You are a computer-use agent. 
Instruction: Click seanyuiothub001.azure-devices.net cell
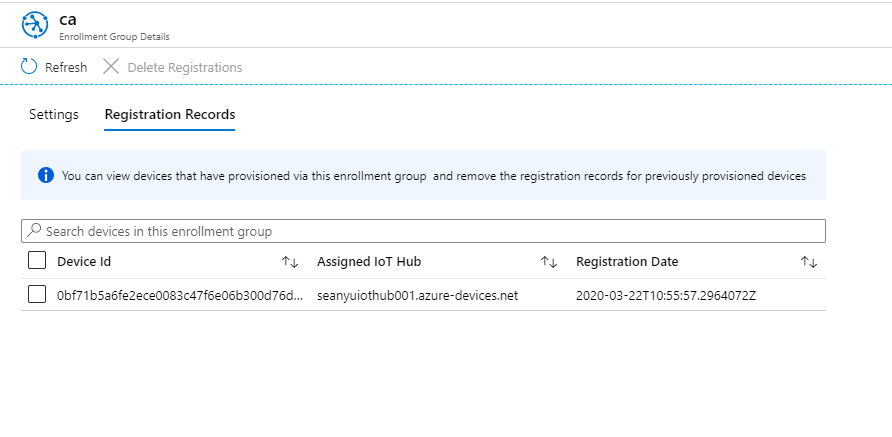[418, 295]
